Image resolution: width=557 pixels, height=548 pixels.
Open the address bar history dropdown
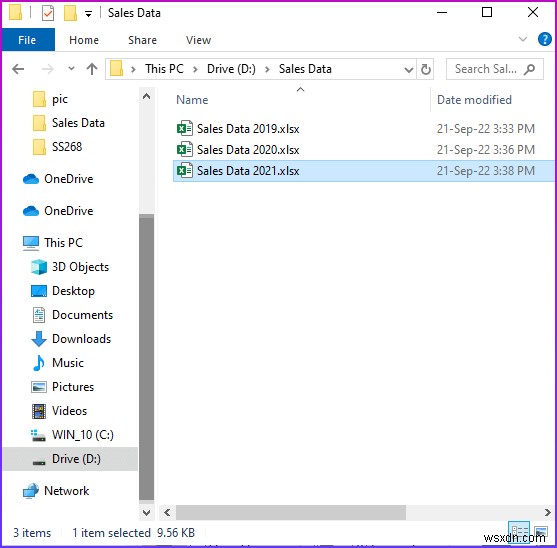click(409, 70)
